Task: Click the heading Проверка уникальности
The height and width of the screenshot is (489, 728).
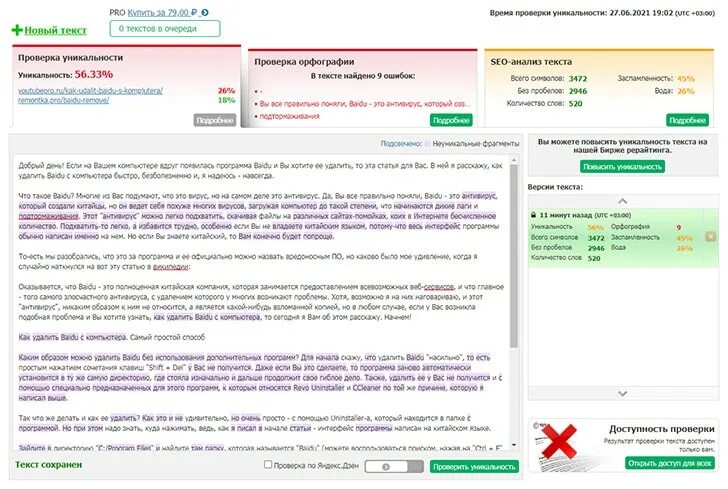Action: click(x=71, y=58)
